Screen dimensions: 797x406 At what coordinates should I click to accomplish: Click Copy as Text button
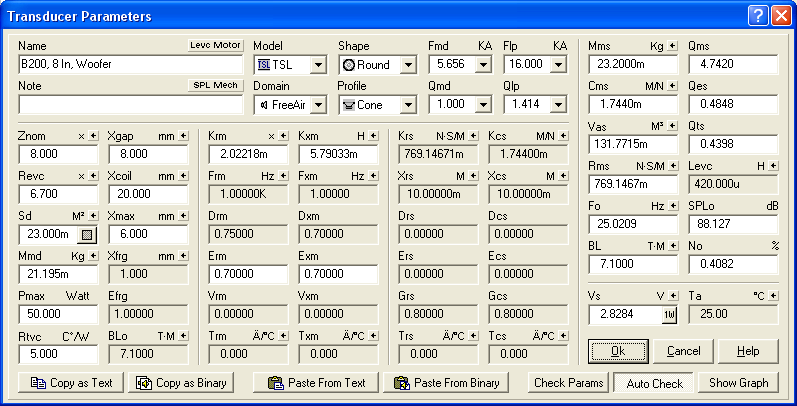coord(71,383)
